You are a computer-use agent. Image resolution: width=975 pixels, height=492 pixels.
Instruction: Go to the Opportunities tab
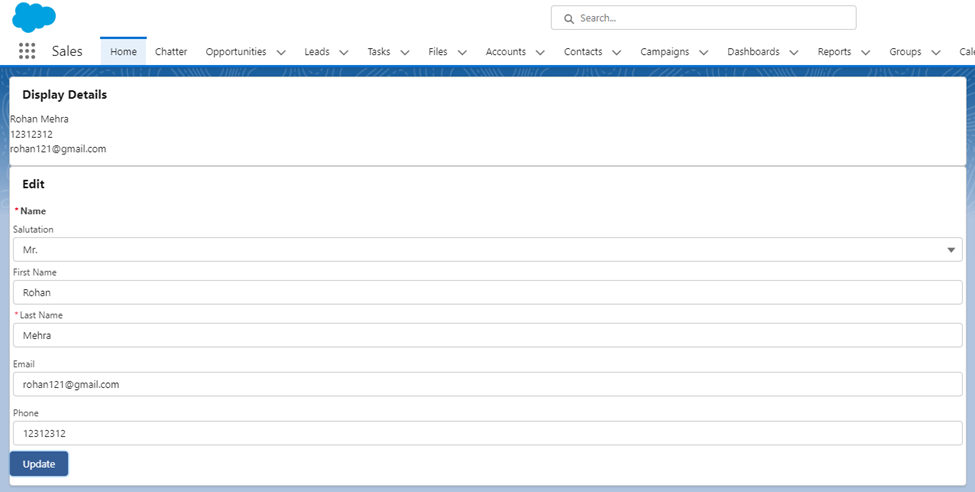pyautogui.click(x=236, y=52)
